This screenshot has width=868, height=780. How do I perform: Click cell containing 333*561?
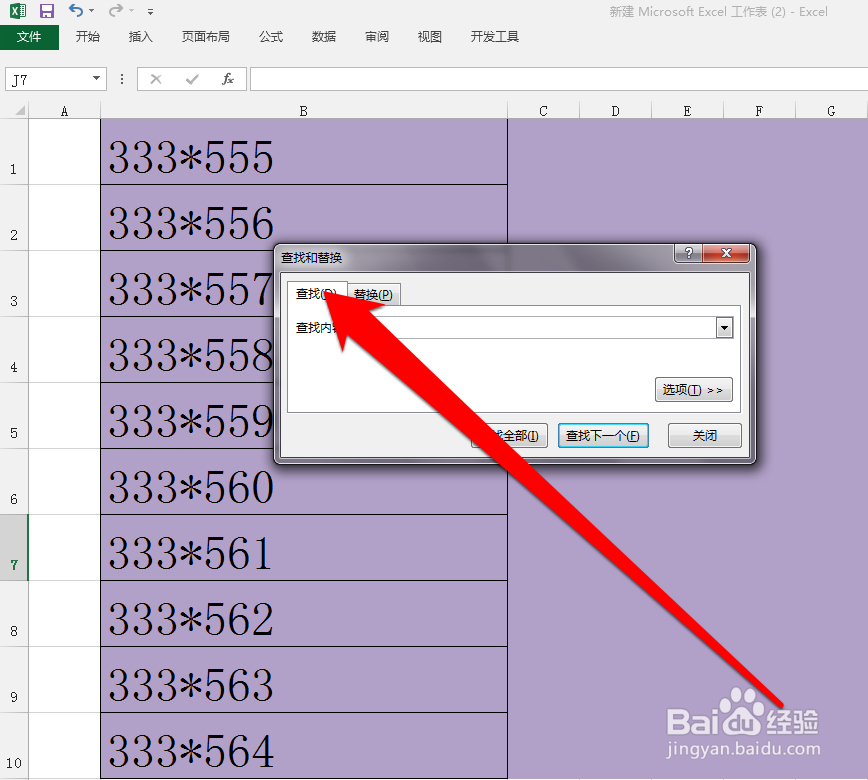pos(304,548)
